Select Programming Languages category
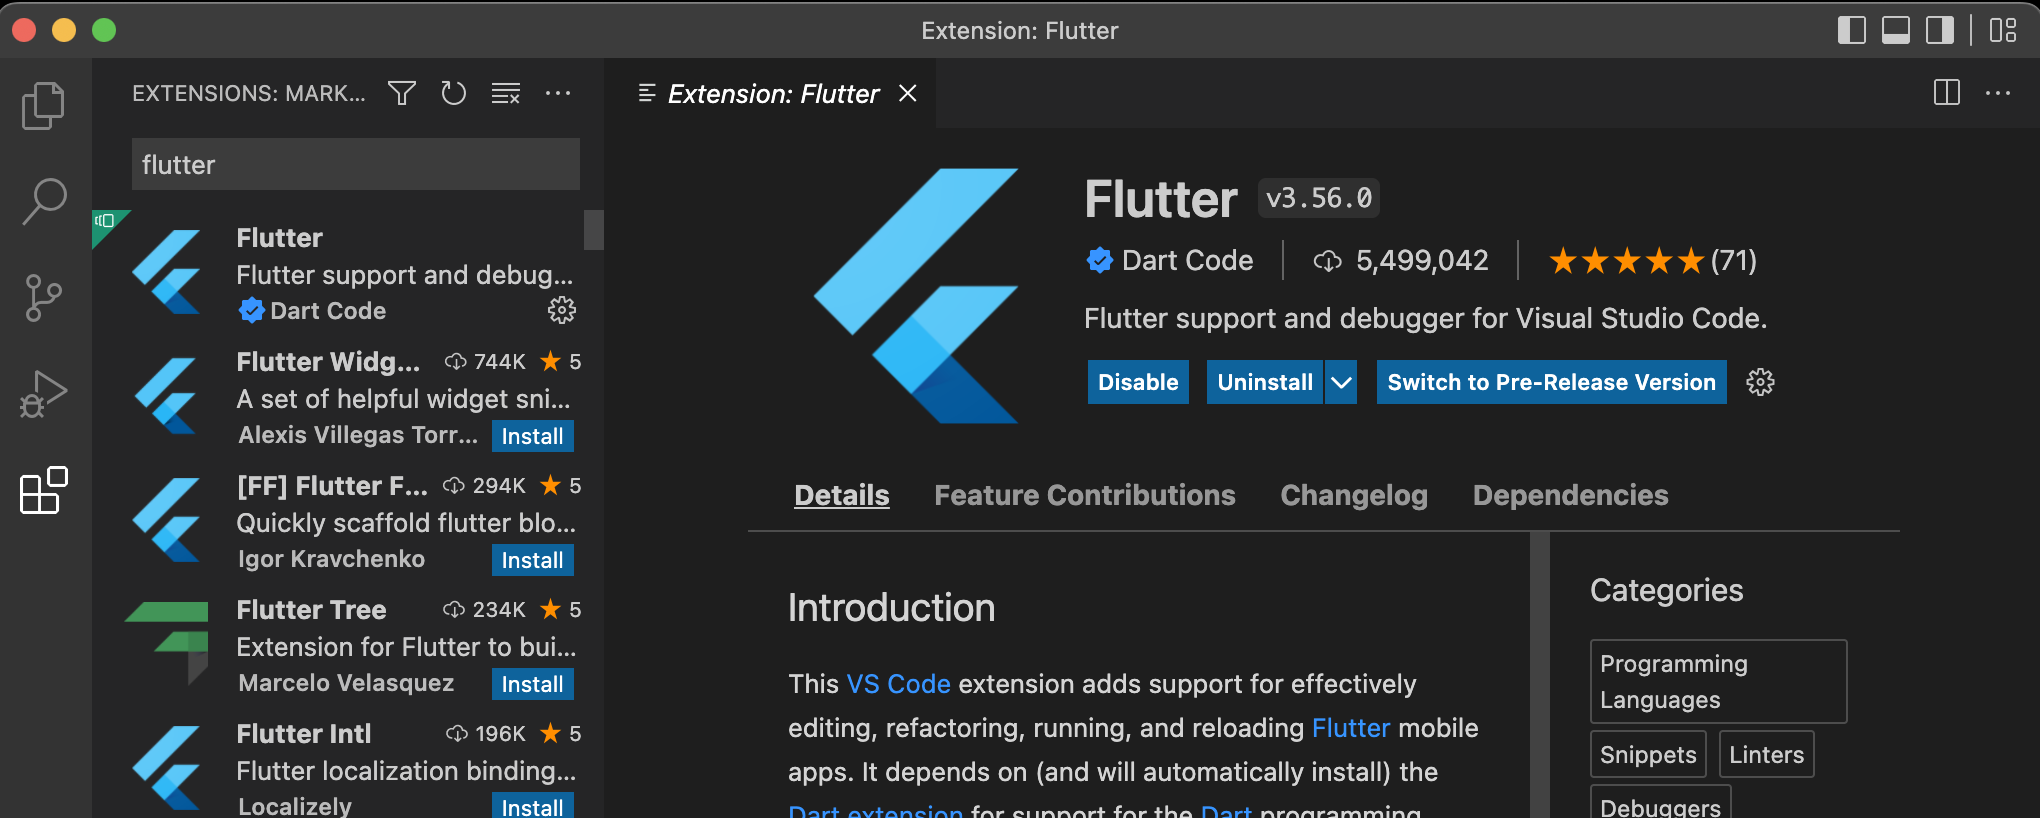The height and width of the screenshot is (818, 2040). pos(1718,682)
